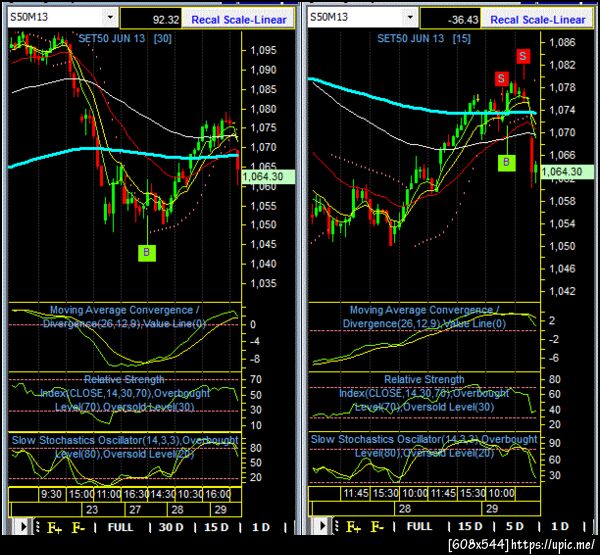Click MACD indicator title in left chart

point(124,317)
